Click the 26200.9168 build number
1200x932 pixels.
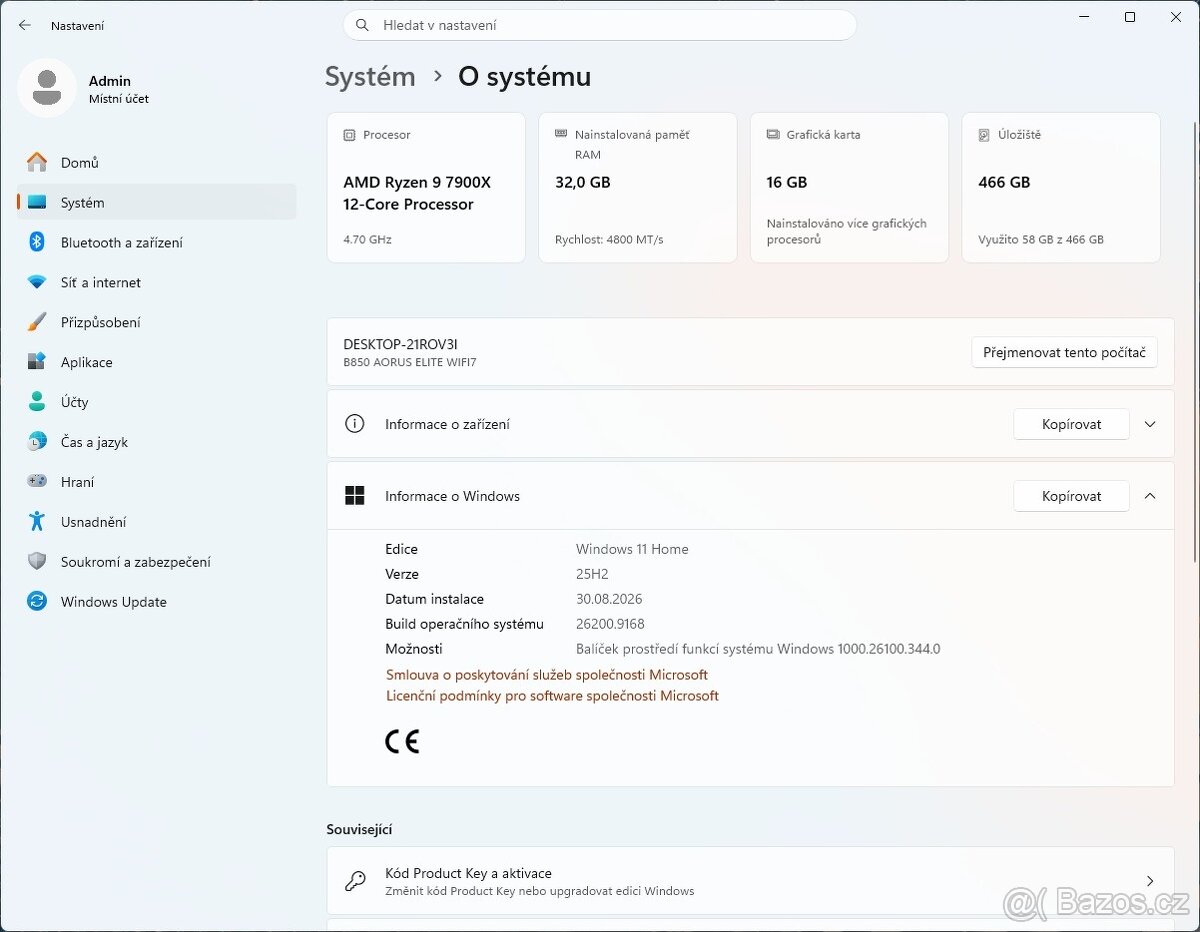click(x=610, y=624)
